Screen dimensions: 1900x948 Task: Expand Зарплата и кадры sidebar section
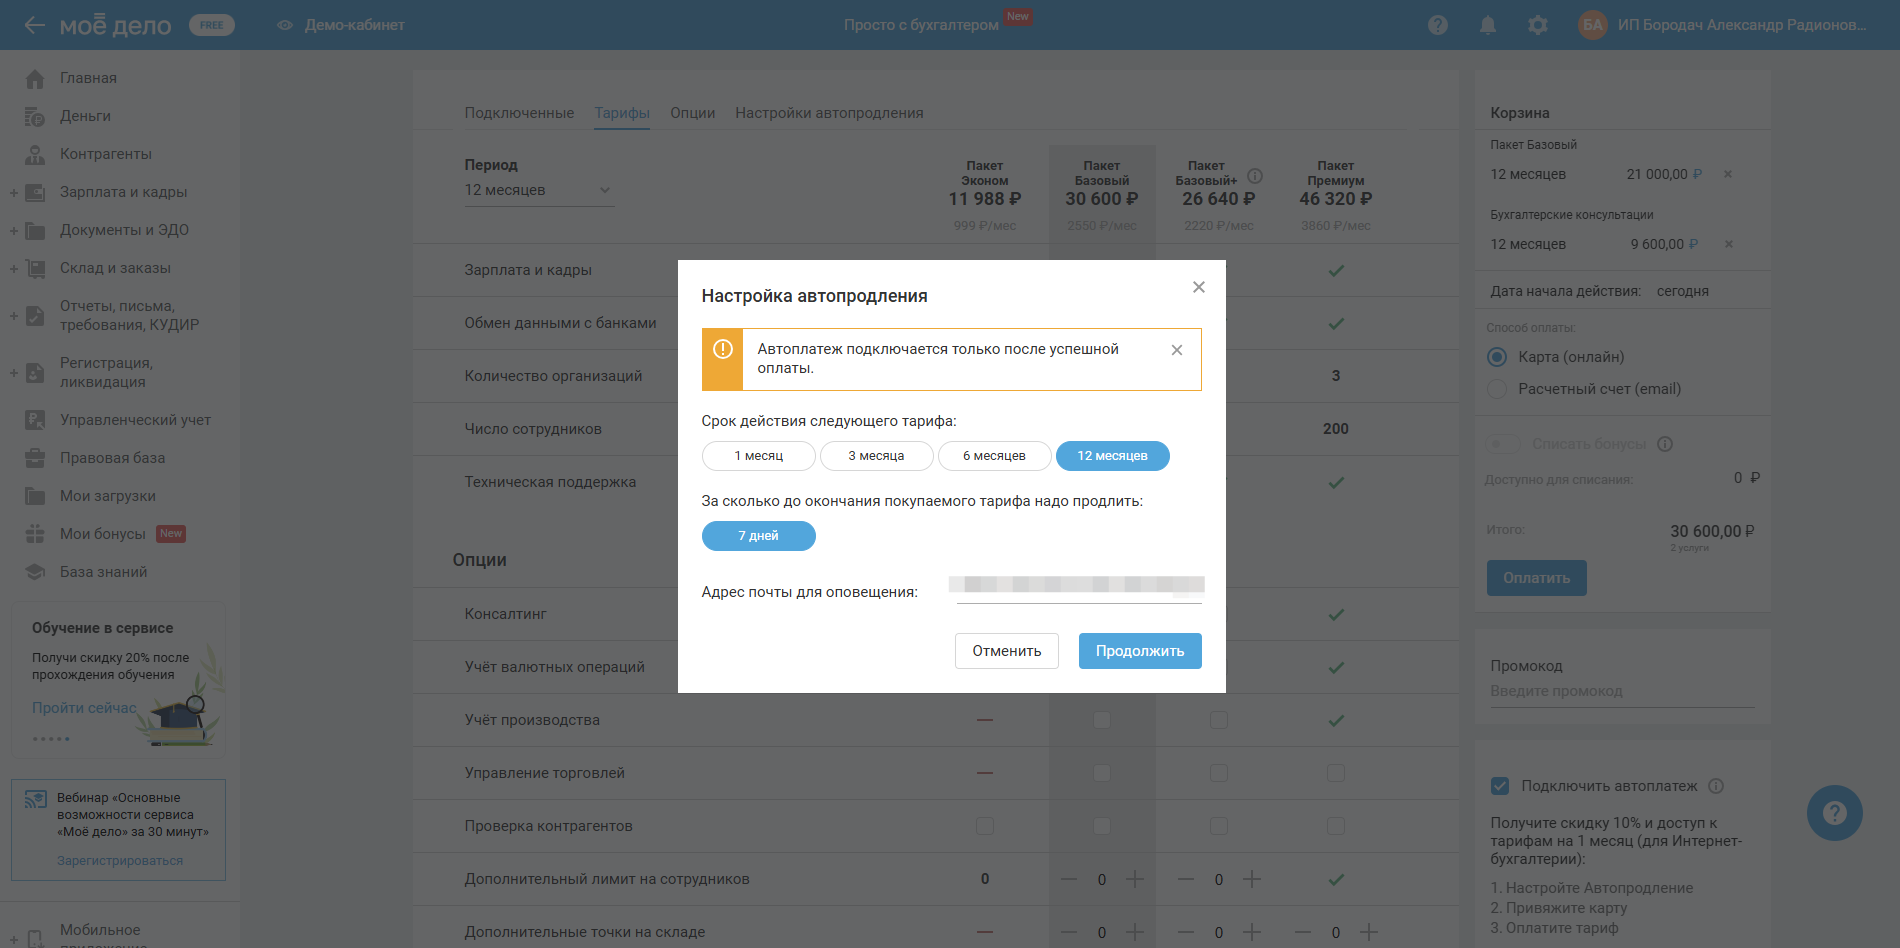coord(14,192)
